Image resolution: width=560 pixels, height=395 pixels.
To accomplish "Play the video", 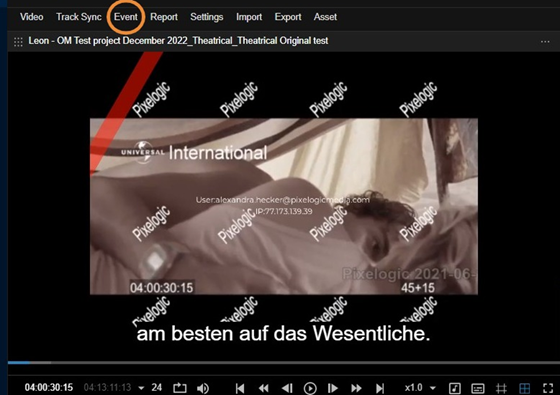I will point(310,388).
